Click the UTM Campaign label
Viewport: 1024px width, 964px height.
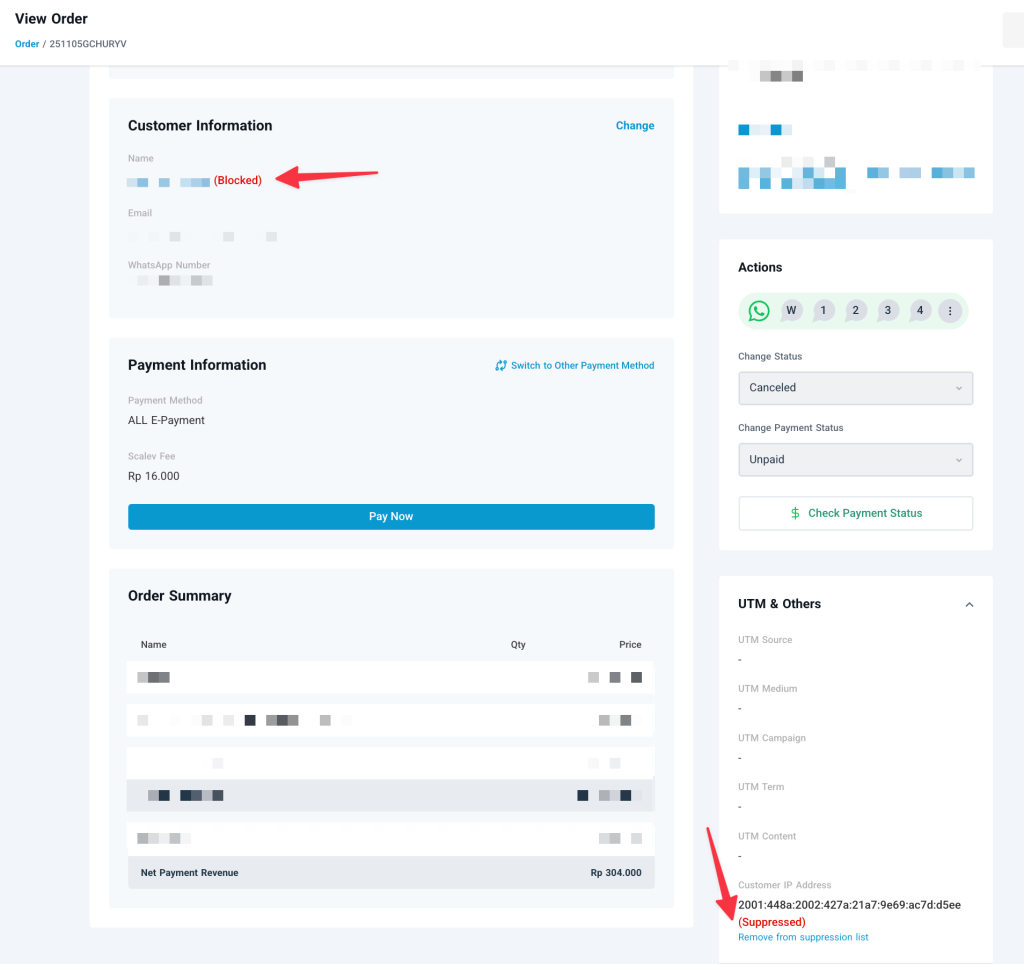pyautogui.click(x=772, y=738)
